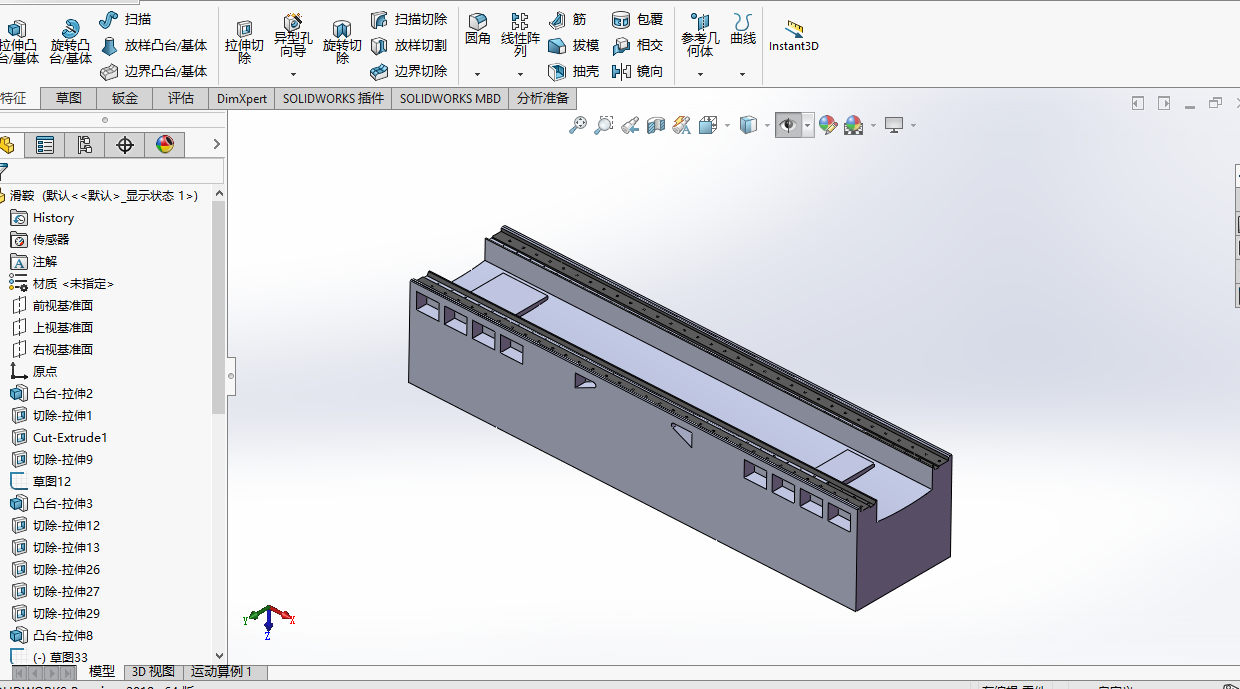
Task: Click Edit Appearance color ball icon
Action: click(827, 125)
